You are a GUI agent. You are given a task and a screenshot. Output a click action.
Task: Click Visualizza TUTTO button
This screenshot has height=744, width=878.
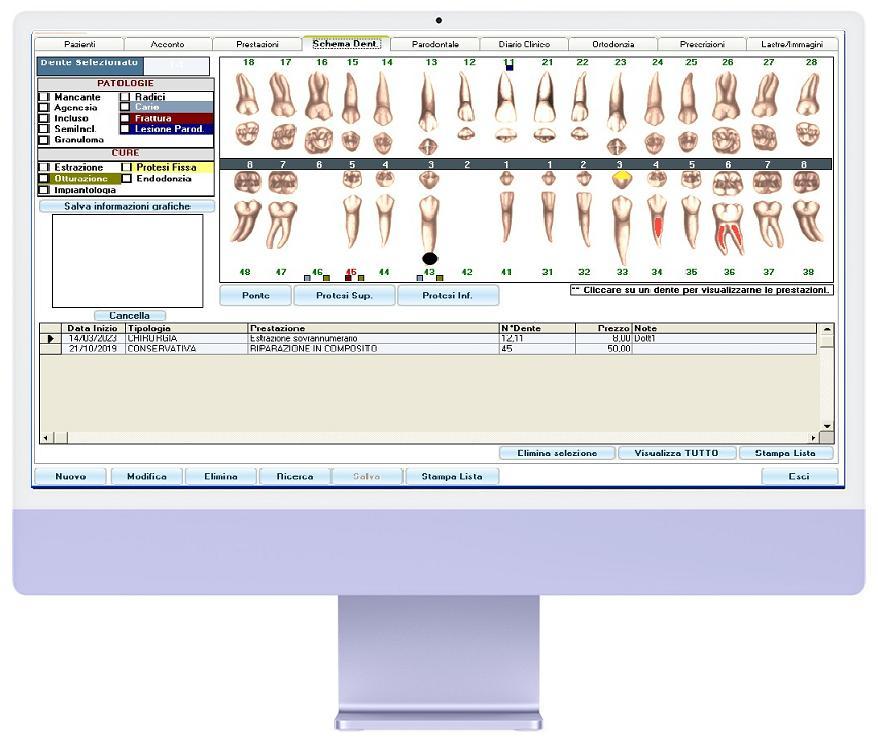click(676, 453)
